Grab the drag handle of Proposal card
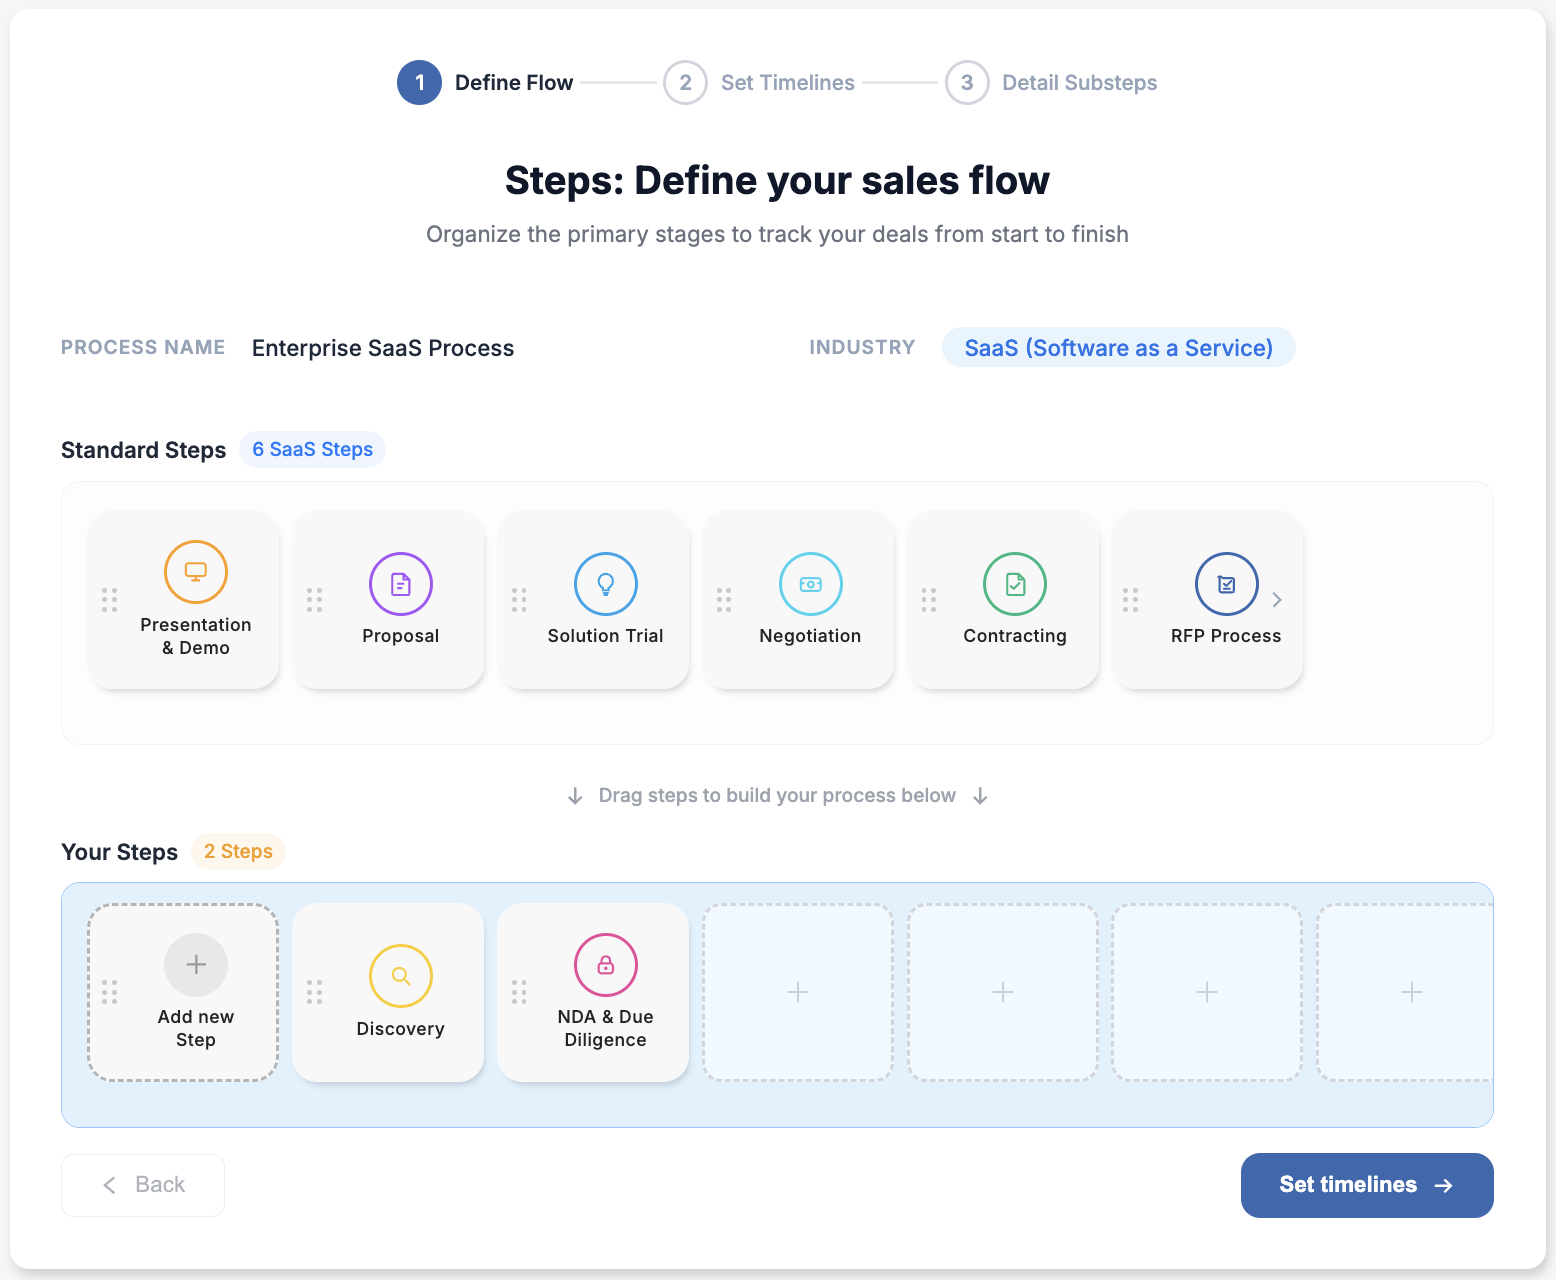1556x1280 pixels. (315, 600)
